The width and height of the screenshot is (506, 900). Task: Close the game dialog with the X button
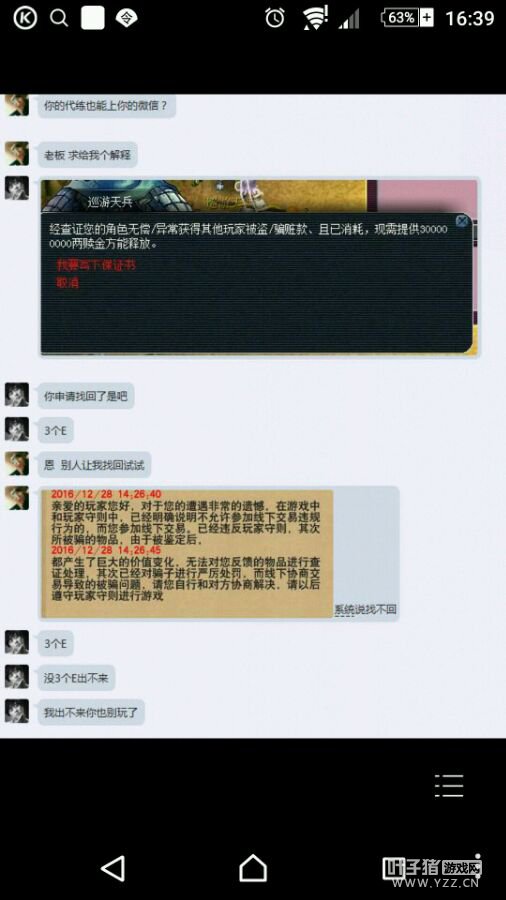click(462, 221)
